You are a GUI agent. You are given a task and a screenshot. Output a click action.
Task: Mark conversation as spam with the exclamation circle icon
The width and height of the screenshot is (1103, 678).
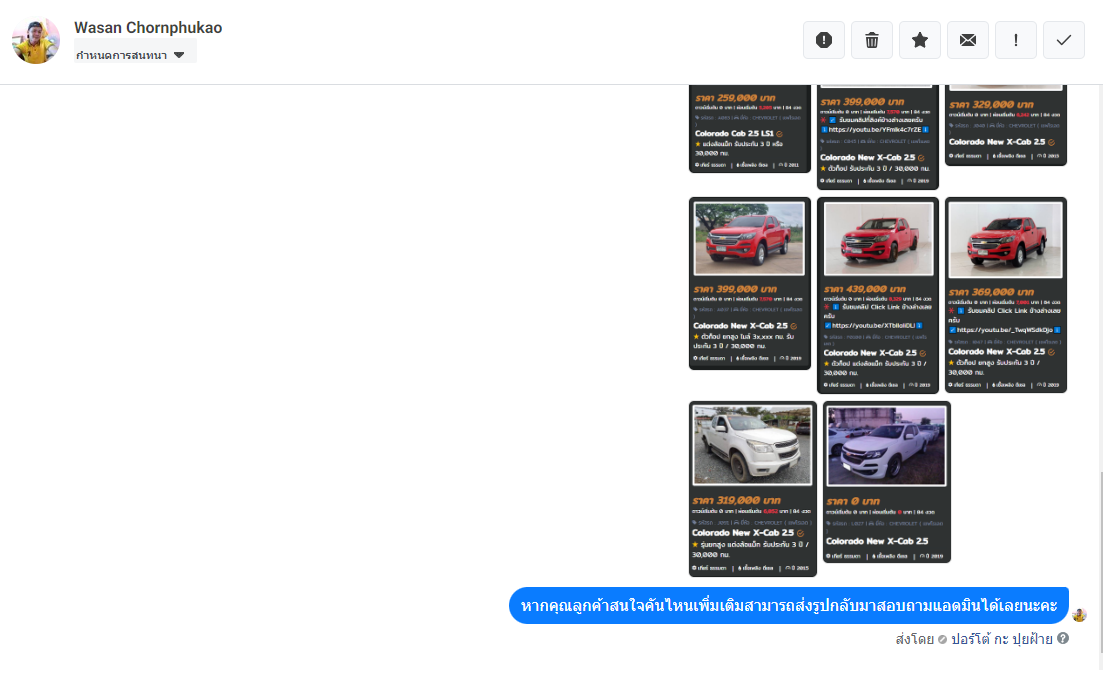(x=824, y=40)
